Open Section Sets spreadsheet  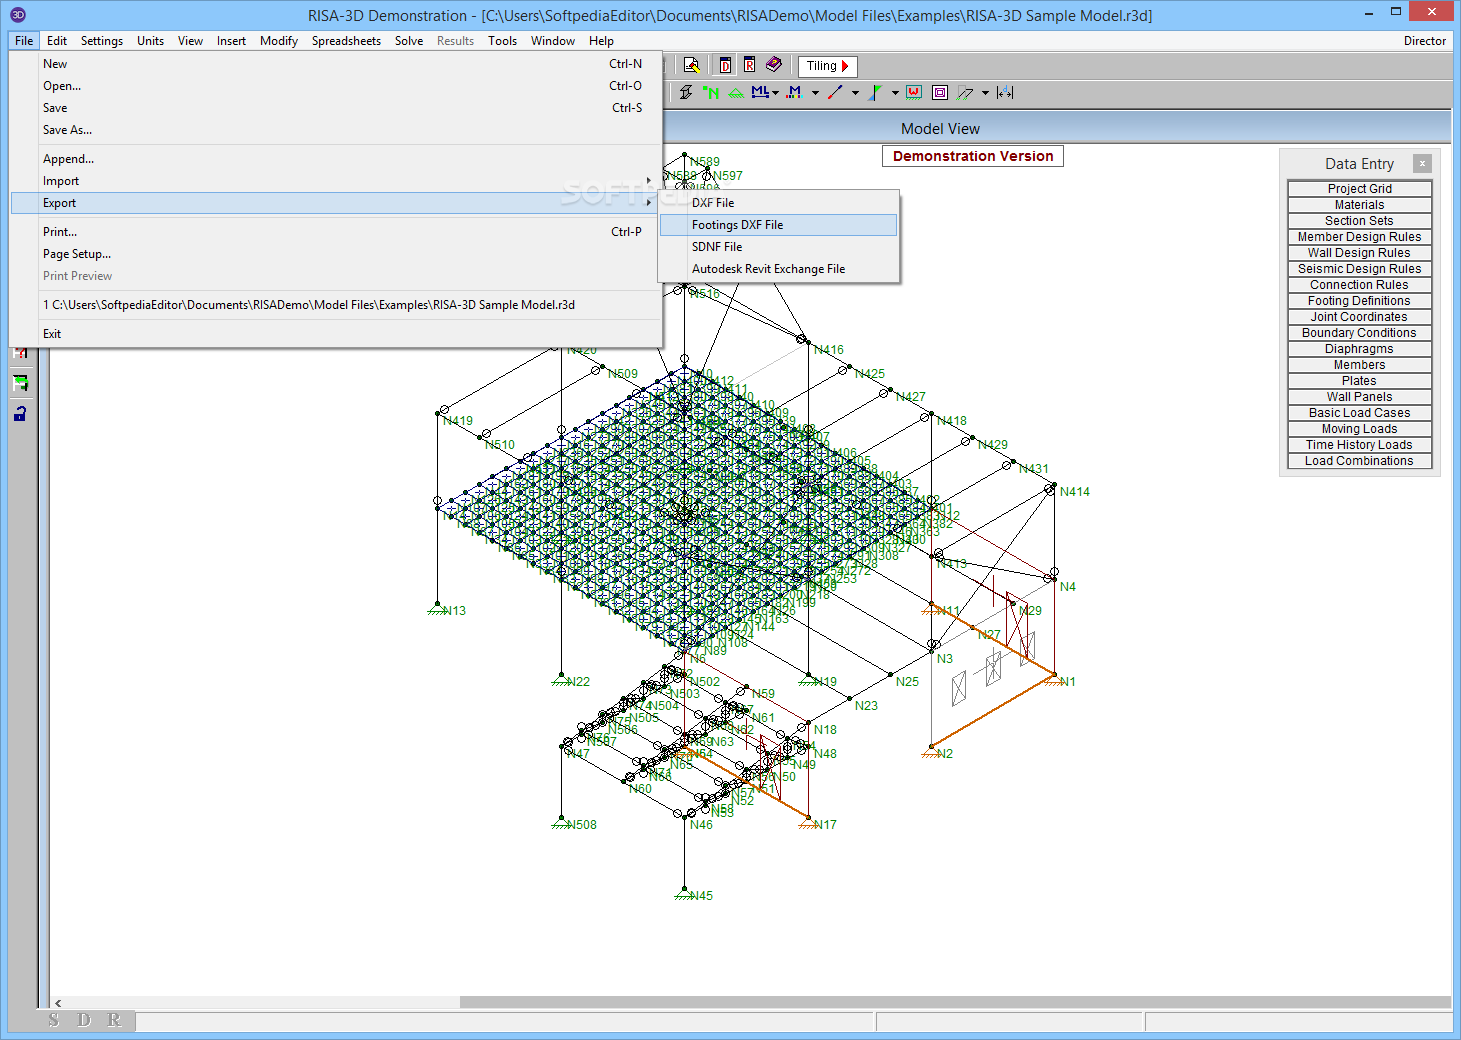coord(1359,221)
